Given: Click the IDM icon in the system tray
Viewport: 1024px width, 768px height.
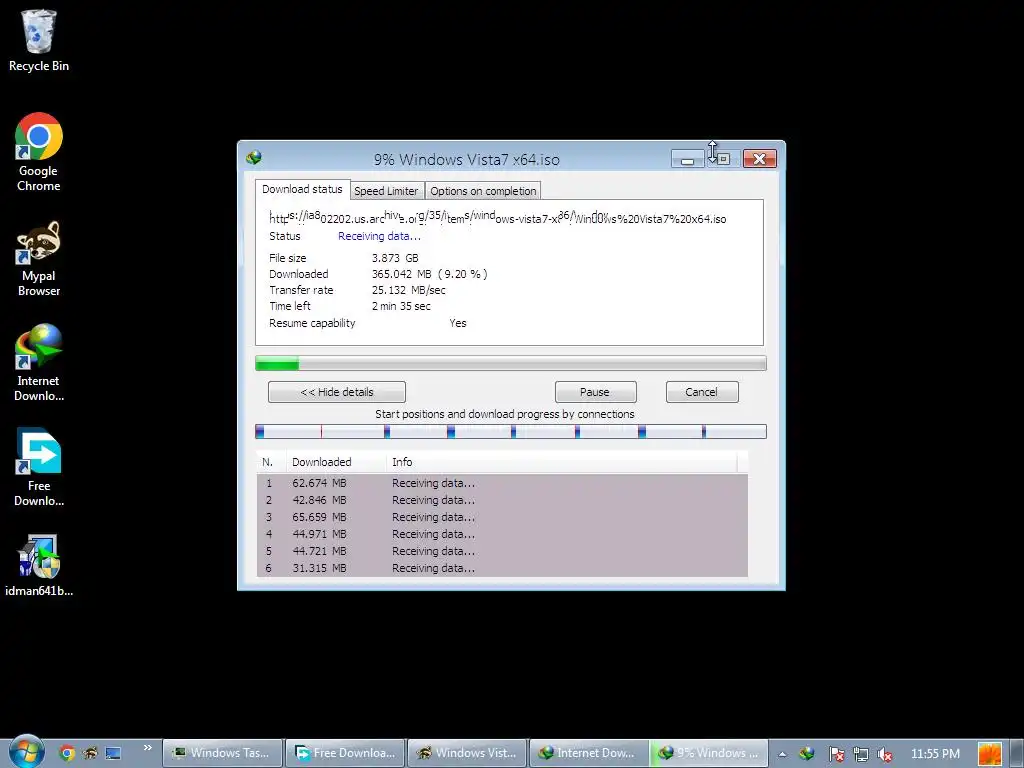Looking at the screenshot, I should [x=807, y=754].
